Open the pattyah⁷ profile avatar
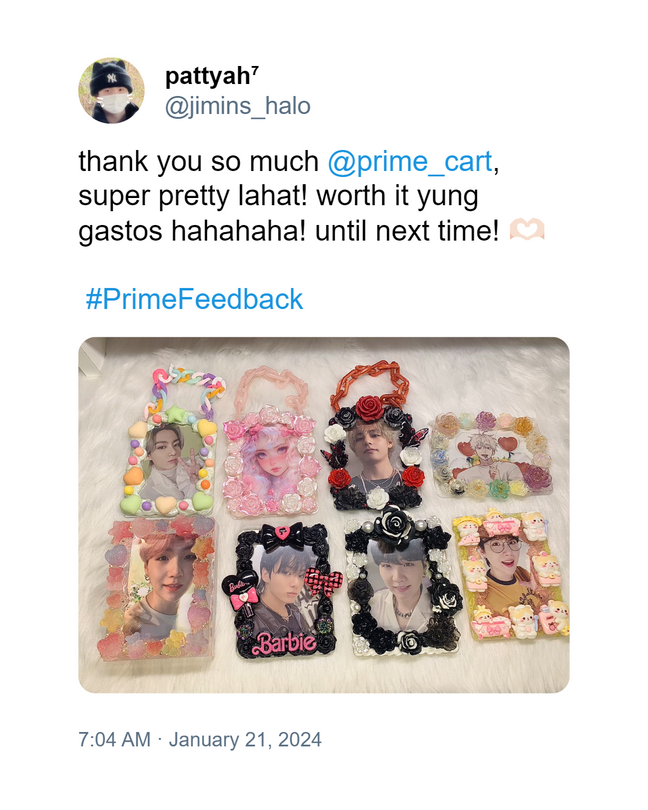This screenshot has width=648, height=810. click(x=111, y=90)
